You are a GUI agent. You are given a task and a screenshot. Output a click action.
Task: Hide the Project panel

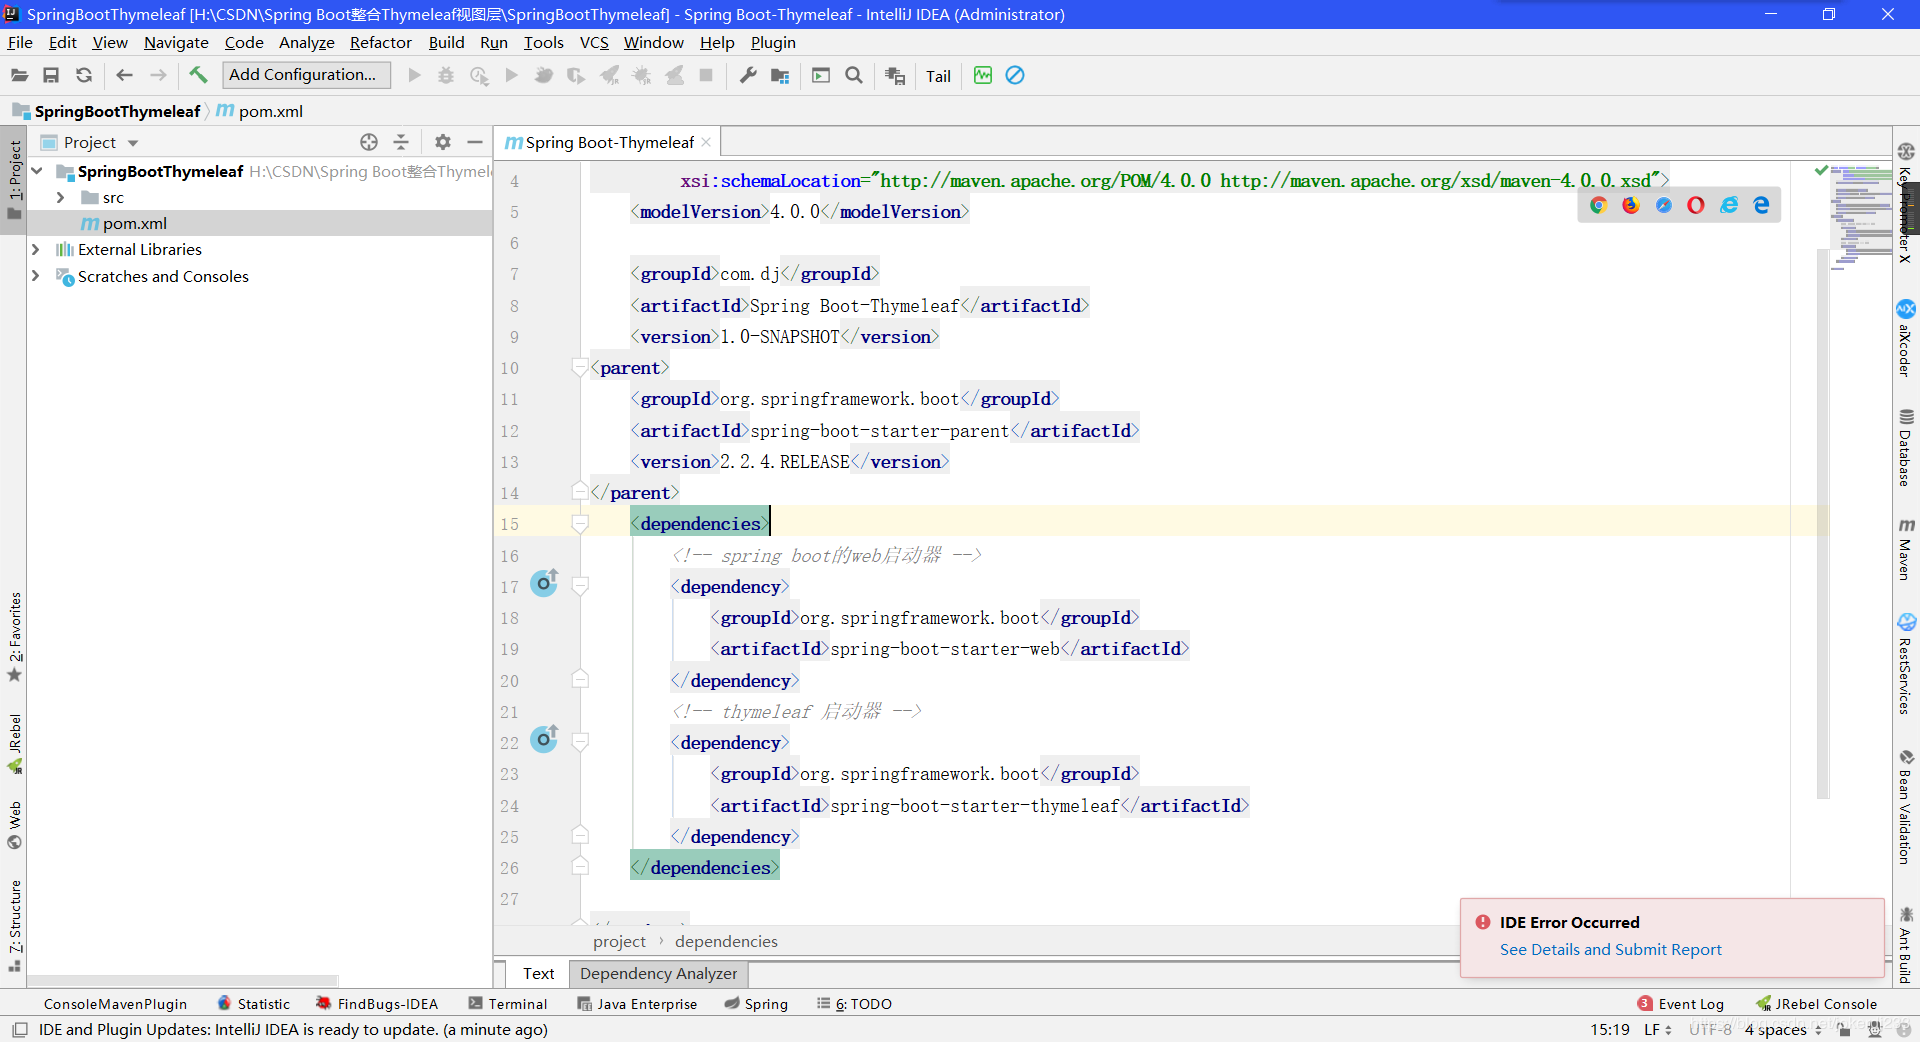tap(475, 142)
